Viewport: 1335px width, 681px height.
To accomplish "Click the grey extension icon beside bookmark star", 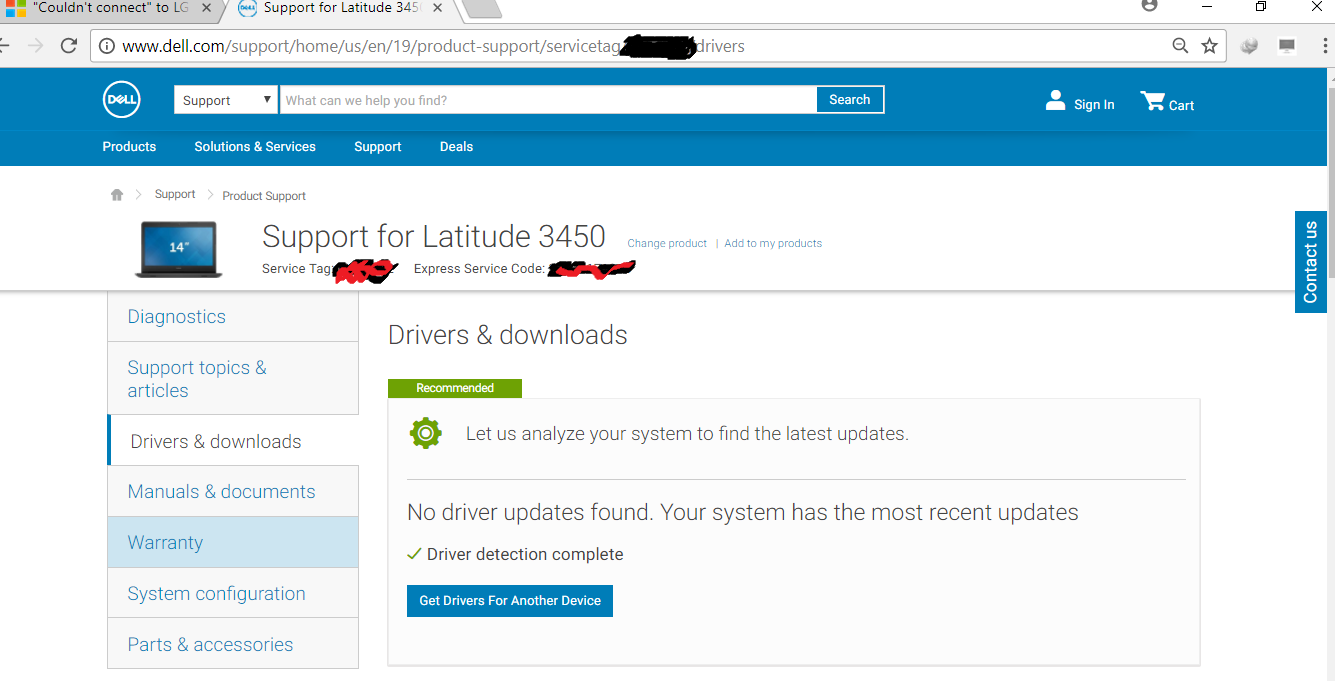I will (1249, 46).
